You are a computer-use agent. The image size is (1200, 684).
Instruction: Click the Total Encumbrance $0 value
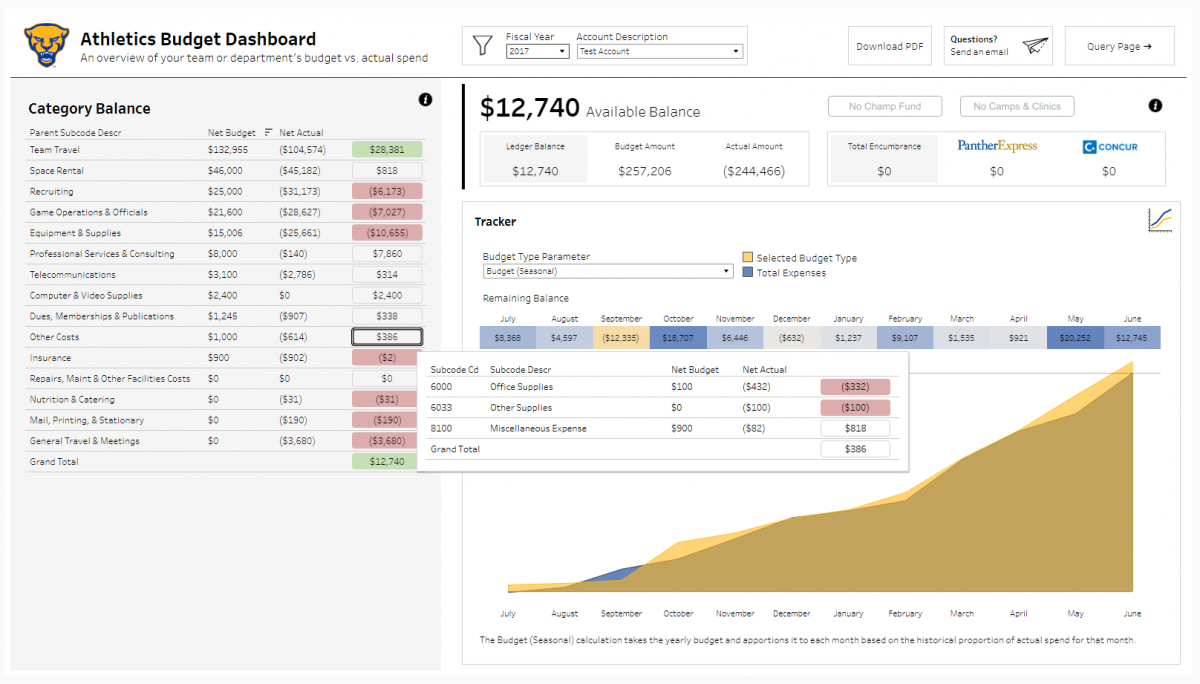pyautogui.click(x=884, y=171)
